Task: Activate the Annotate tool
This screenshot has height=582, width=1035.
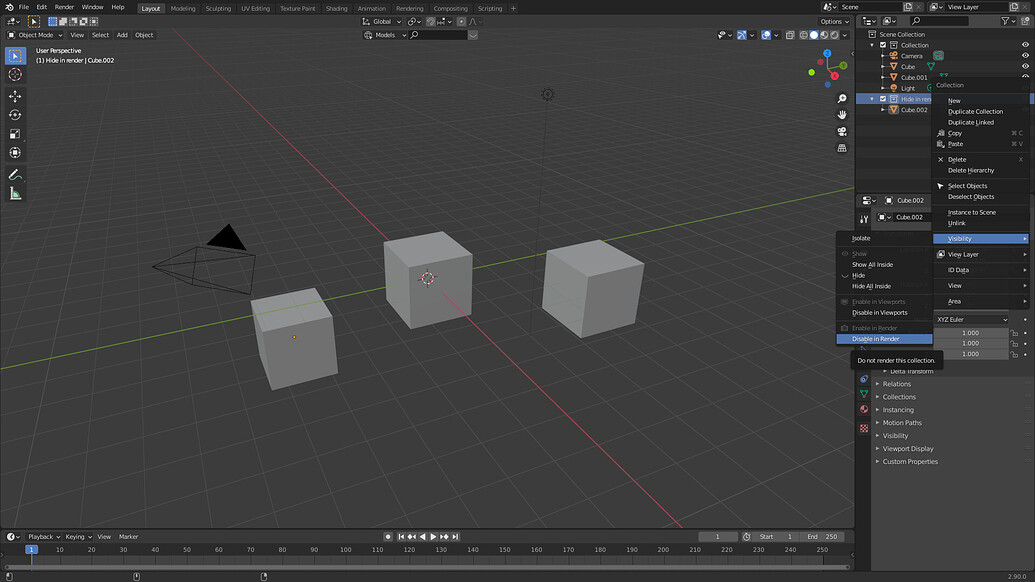Action: tap(14, 175)
